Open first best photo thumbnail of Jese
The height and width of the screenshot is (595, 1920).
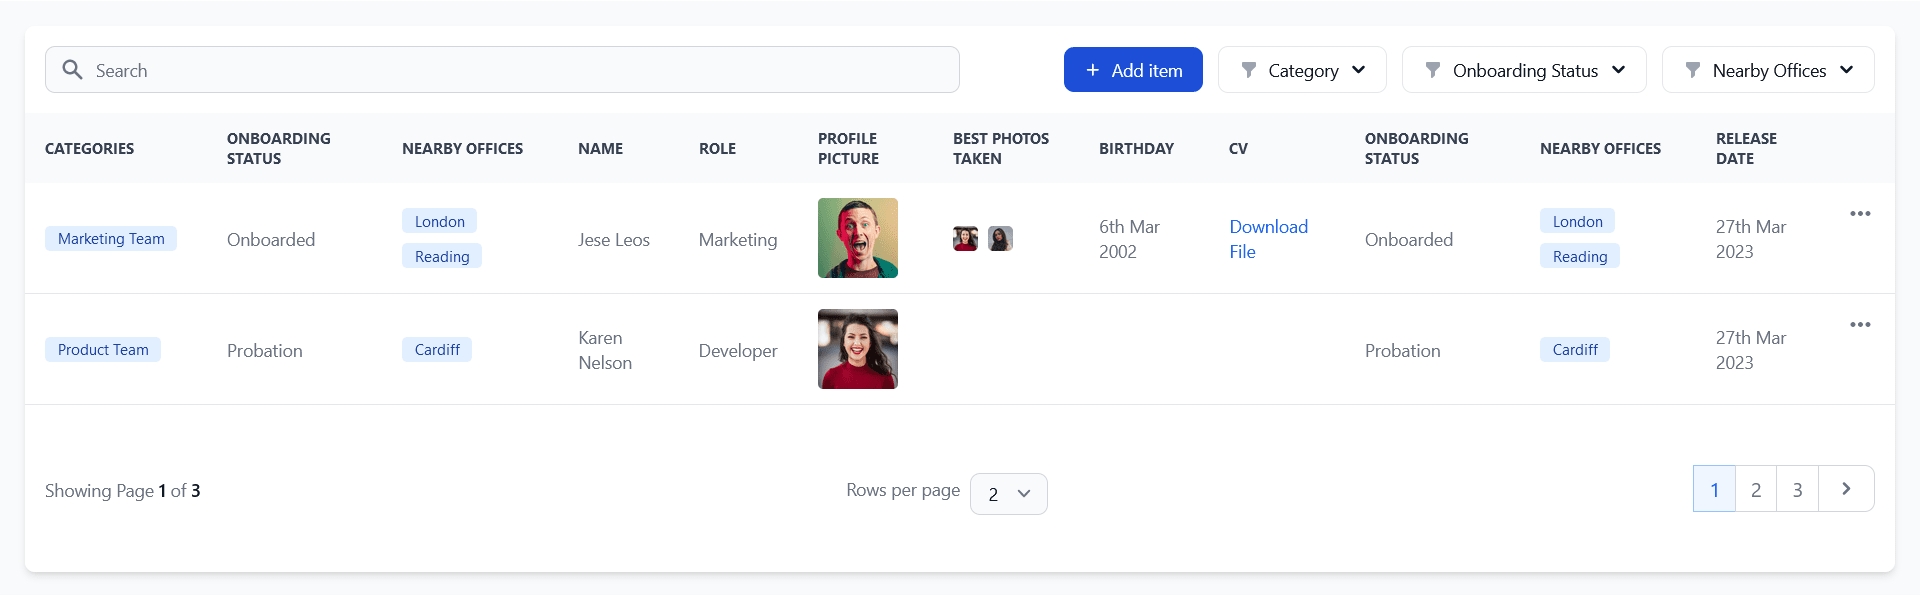click(965, 239)
